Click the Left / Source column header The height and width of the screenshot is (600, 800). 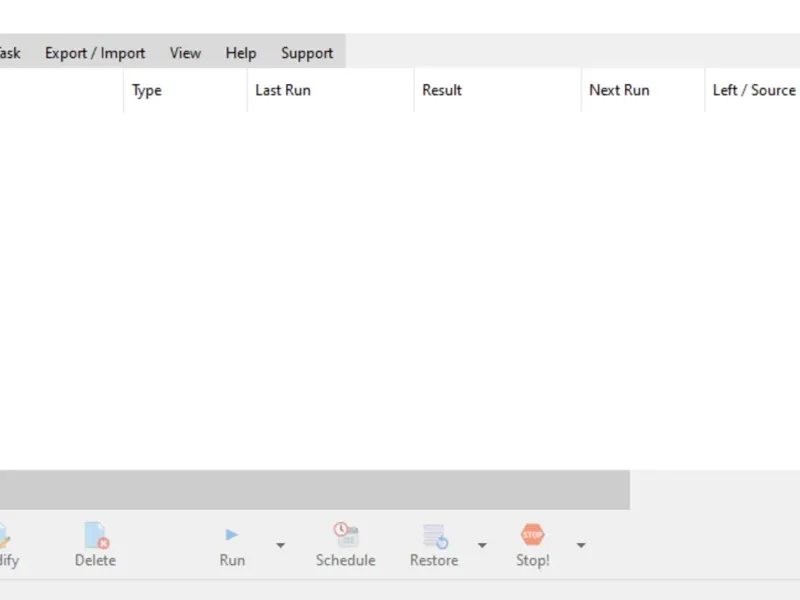tap(753, 90)
